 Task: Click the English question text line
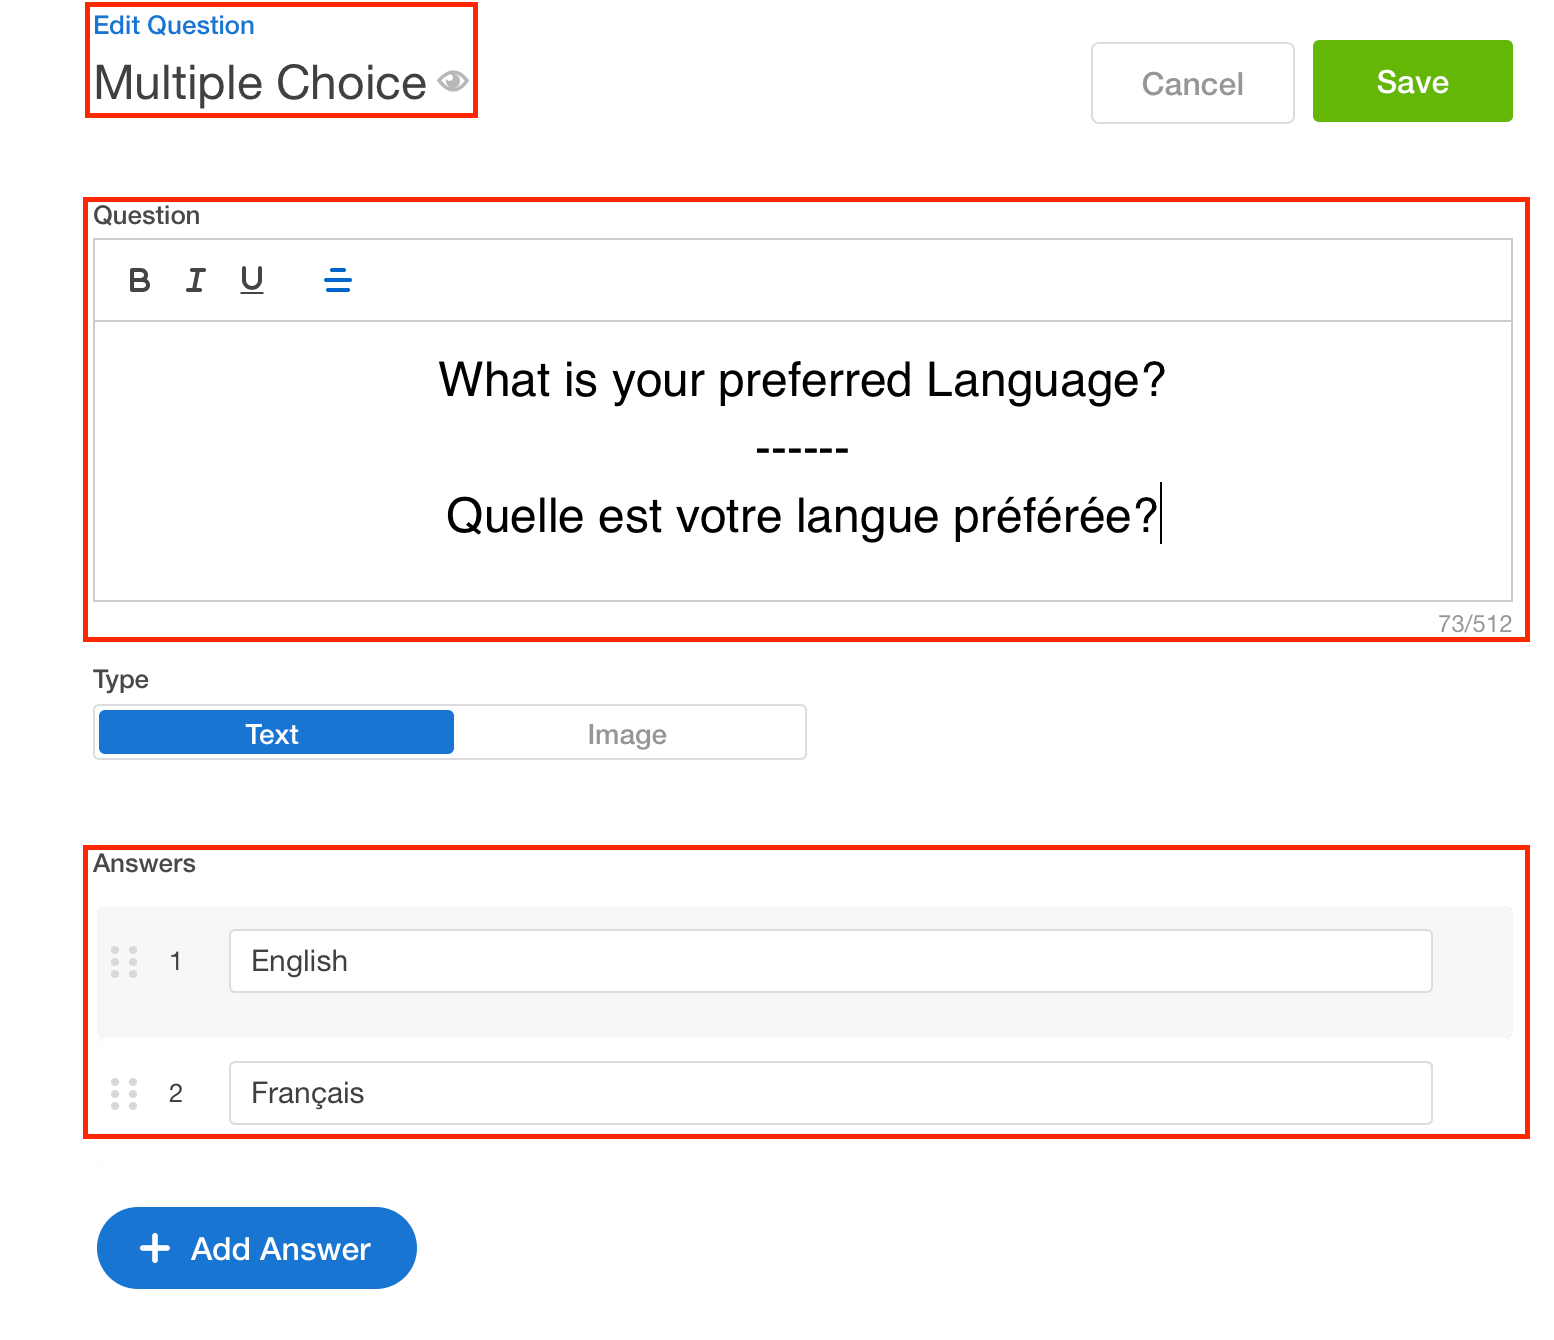pyautogui.click(x=802, y=380)
